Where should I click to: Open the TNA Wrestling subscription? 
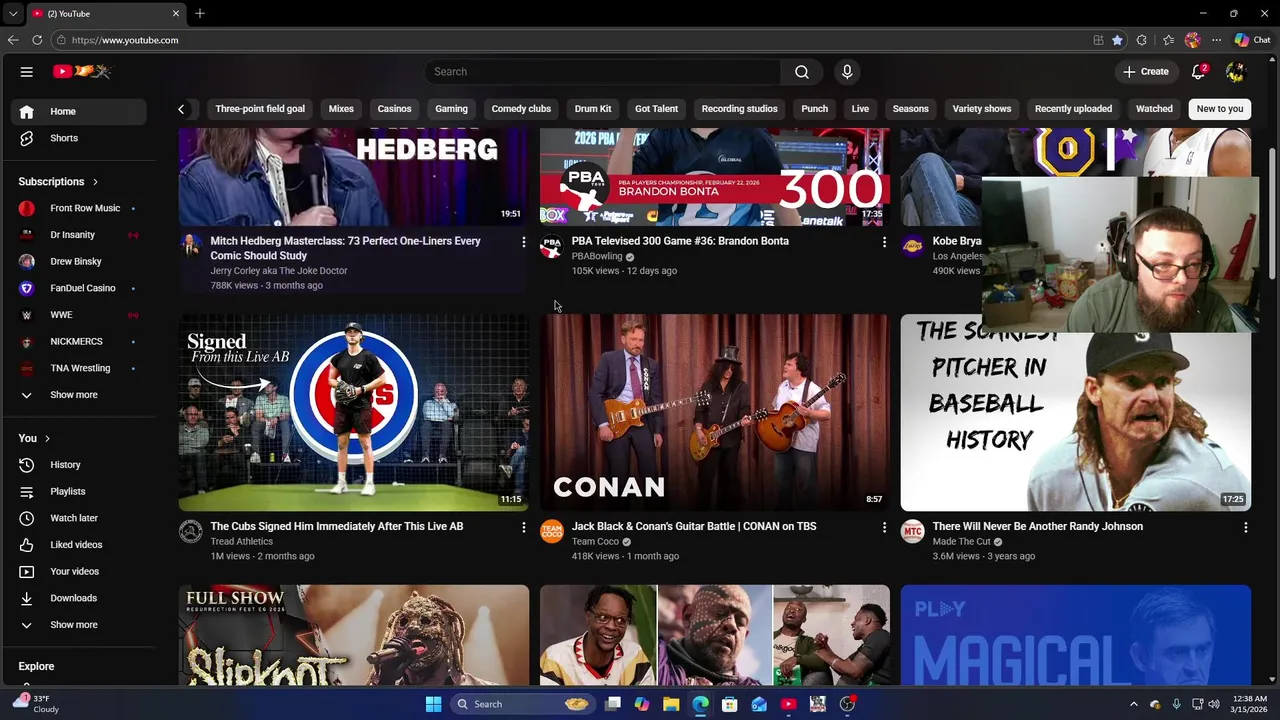[80, 368]
